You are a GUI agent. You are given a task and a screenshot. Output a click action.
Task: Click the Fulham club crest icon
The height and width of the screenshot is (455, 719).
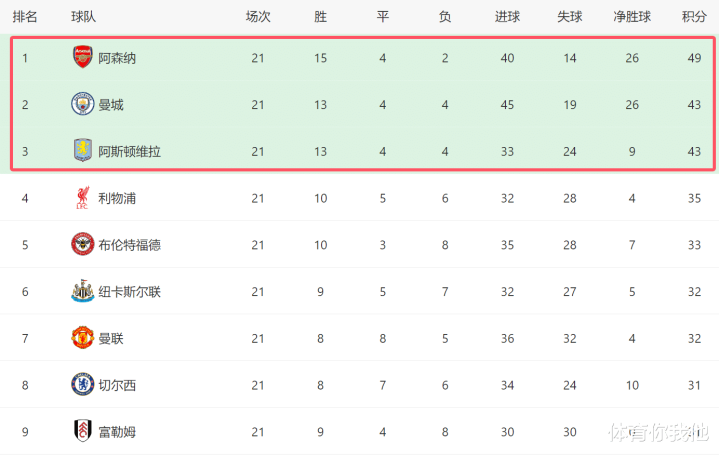pos(82,431)
